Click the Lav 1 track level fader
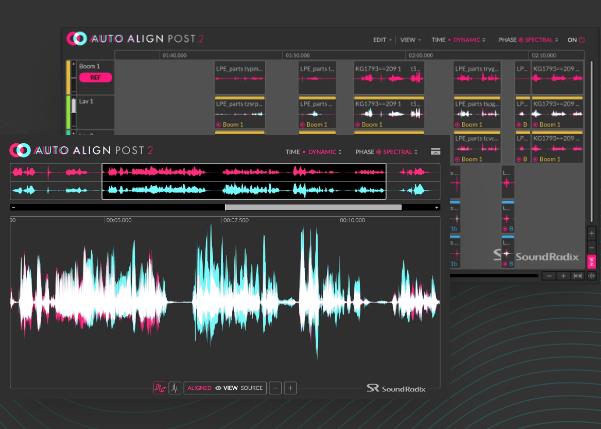 (74, 106)
